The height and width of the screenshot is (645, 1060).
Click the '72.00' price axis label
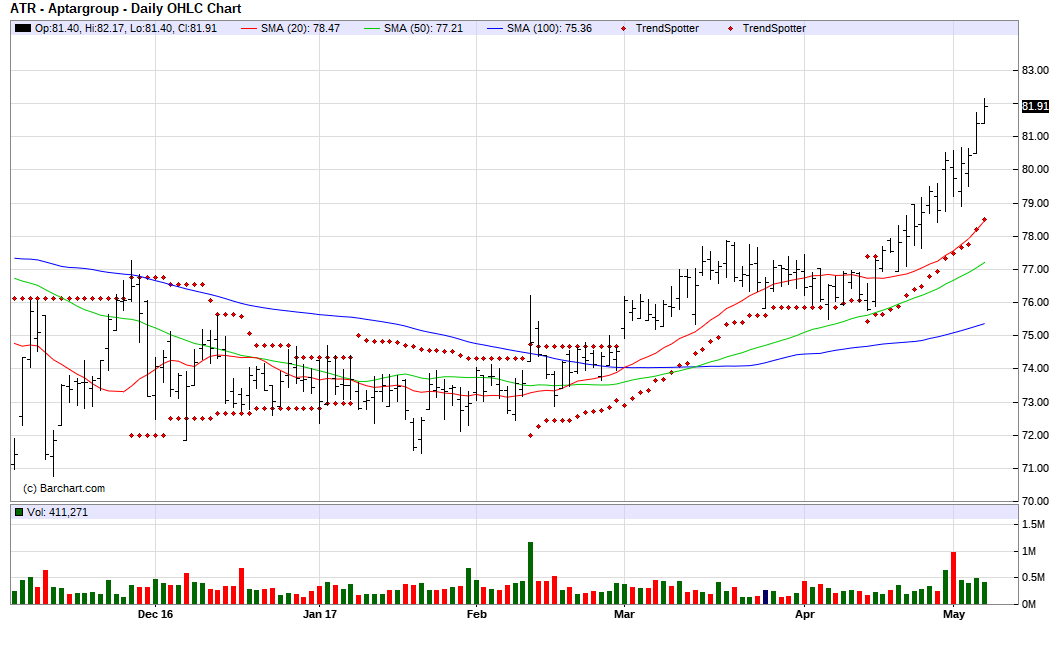pos(1035,435)
